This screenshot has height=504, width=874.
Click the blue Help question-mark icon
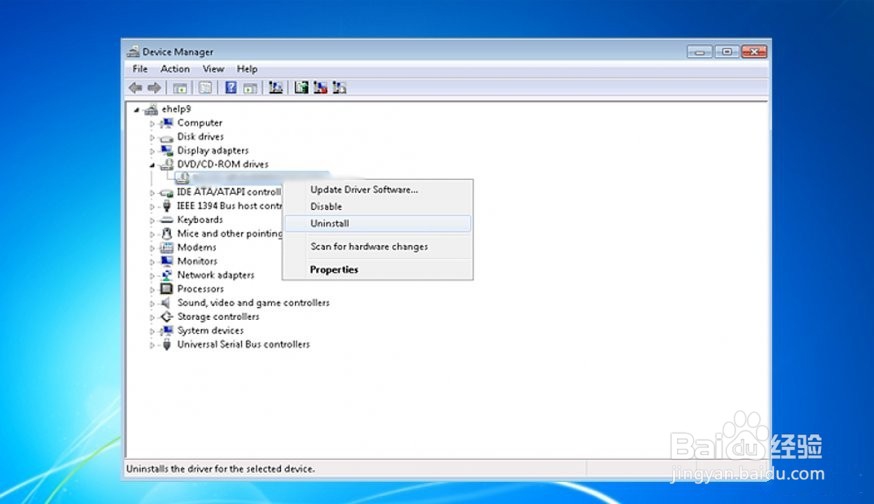(x=231, y=88)
